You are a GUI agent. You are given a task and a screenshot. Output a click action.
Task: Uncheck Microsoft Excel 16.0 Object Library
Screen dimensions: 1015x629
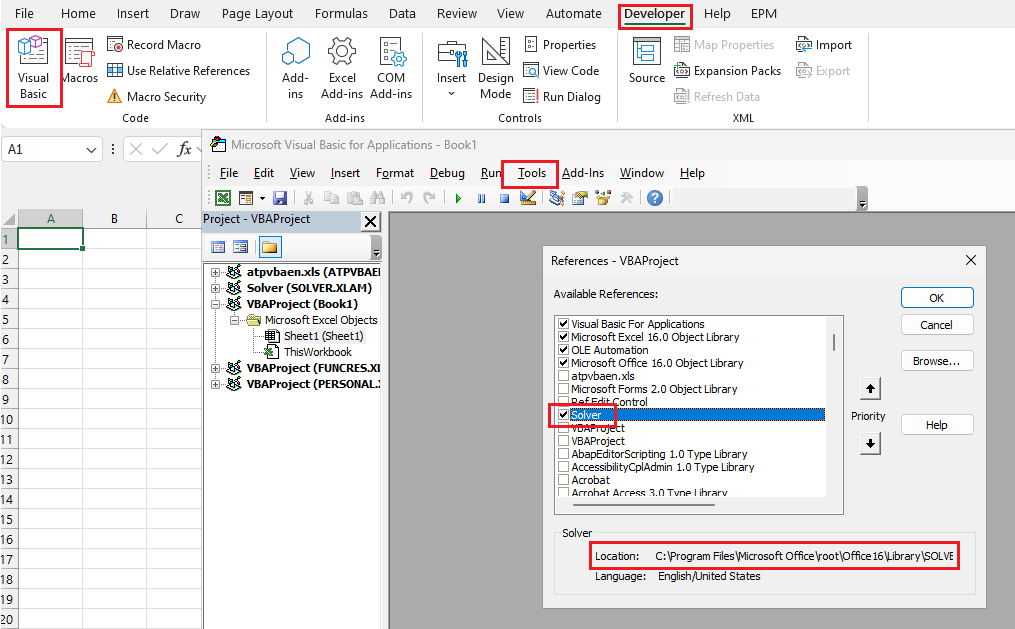pyautogui.click(x=563, y=337)
